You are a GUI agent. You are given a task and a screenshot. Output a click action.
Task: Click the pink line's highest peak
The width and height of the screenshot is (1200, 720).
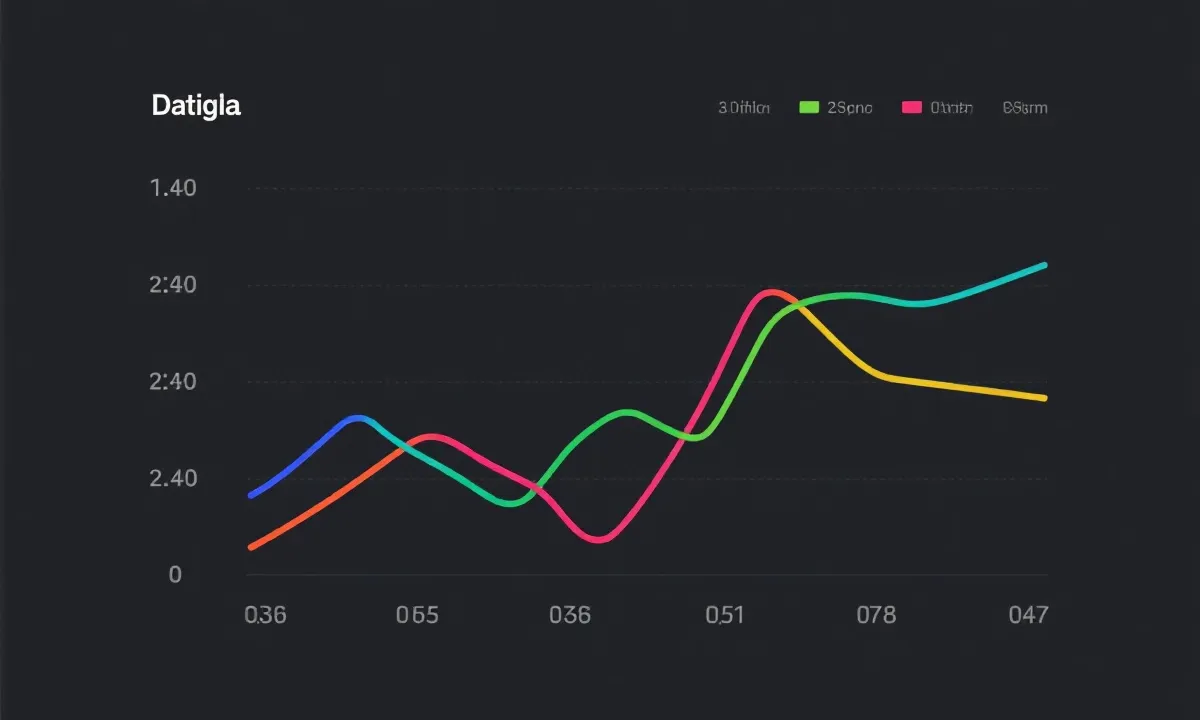[x=772, y=292]
